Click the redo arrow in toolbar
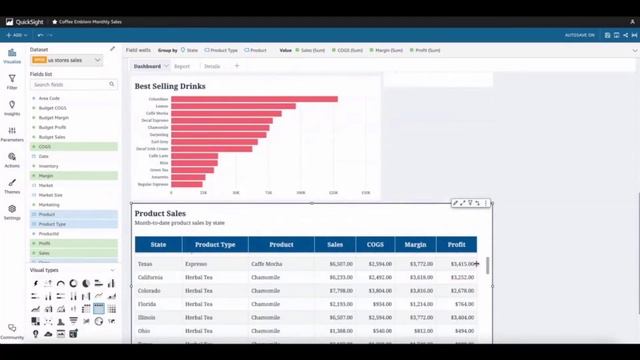This screenshot has width=640, height=360. pos(50,35)
